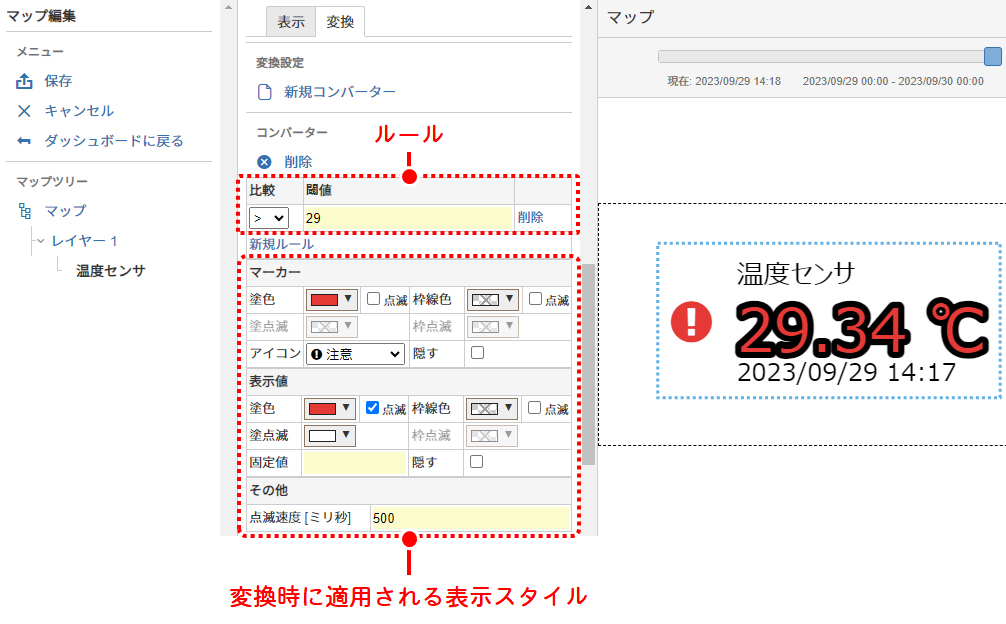Open the アイコン dropdown showing 注意
Image resolution: width=1006 pixels, height=624 pixels.
[355, 354]
